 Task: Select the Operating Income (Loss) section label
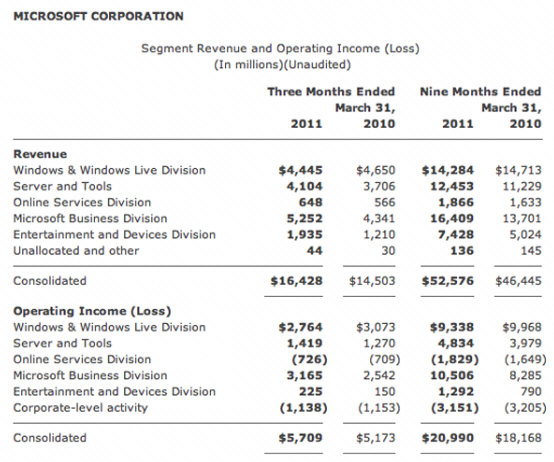[92, 311]
